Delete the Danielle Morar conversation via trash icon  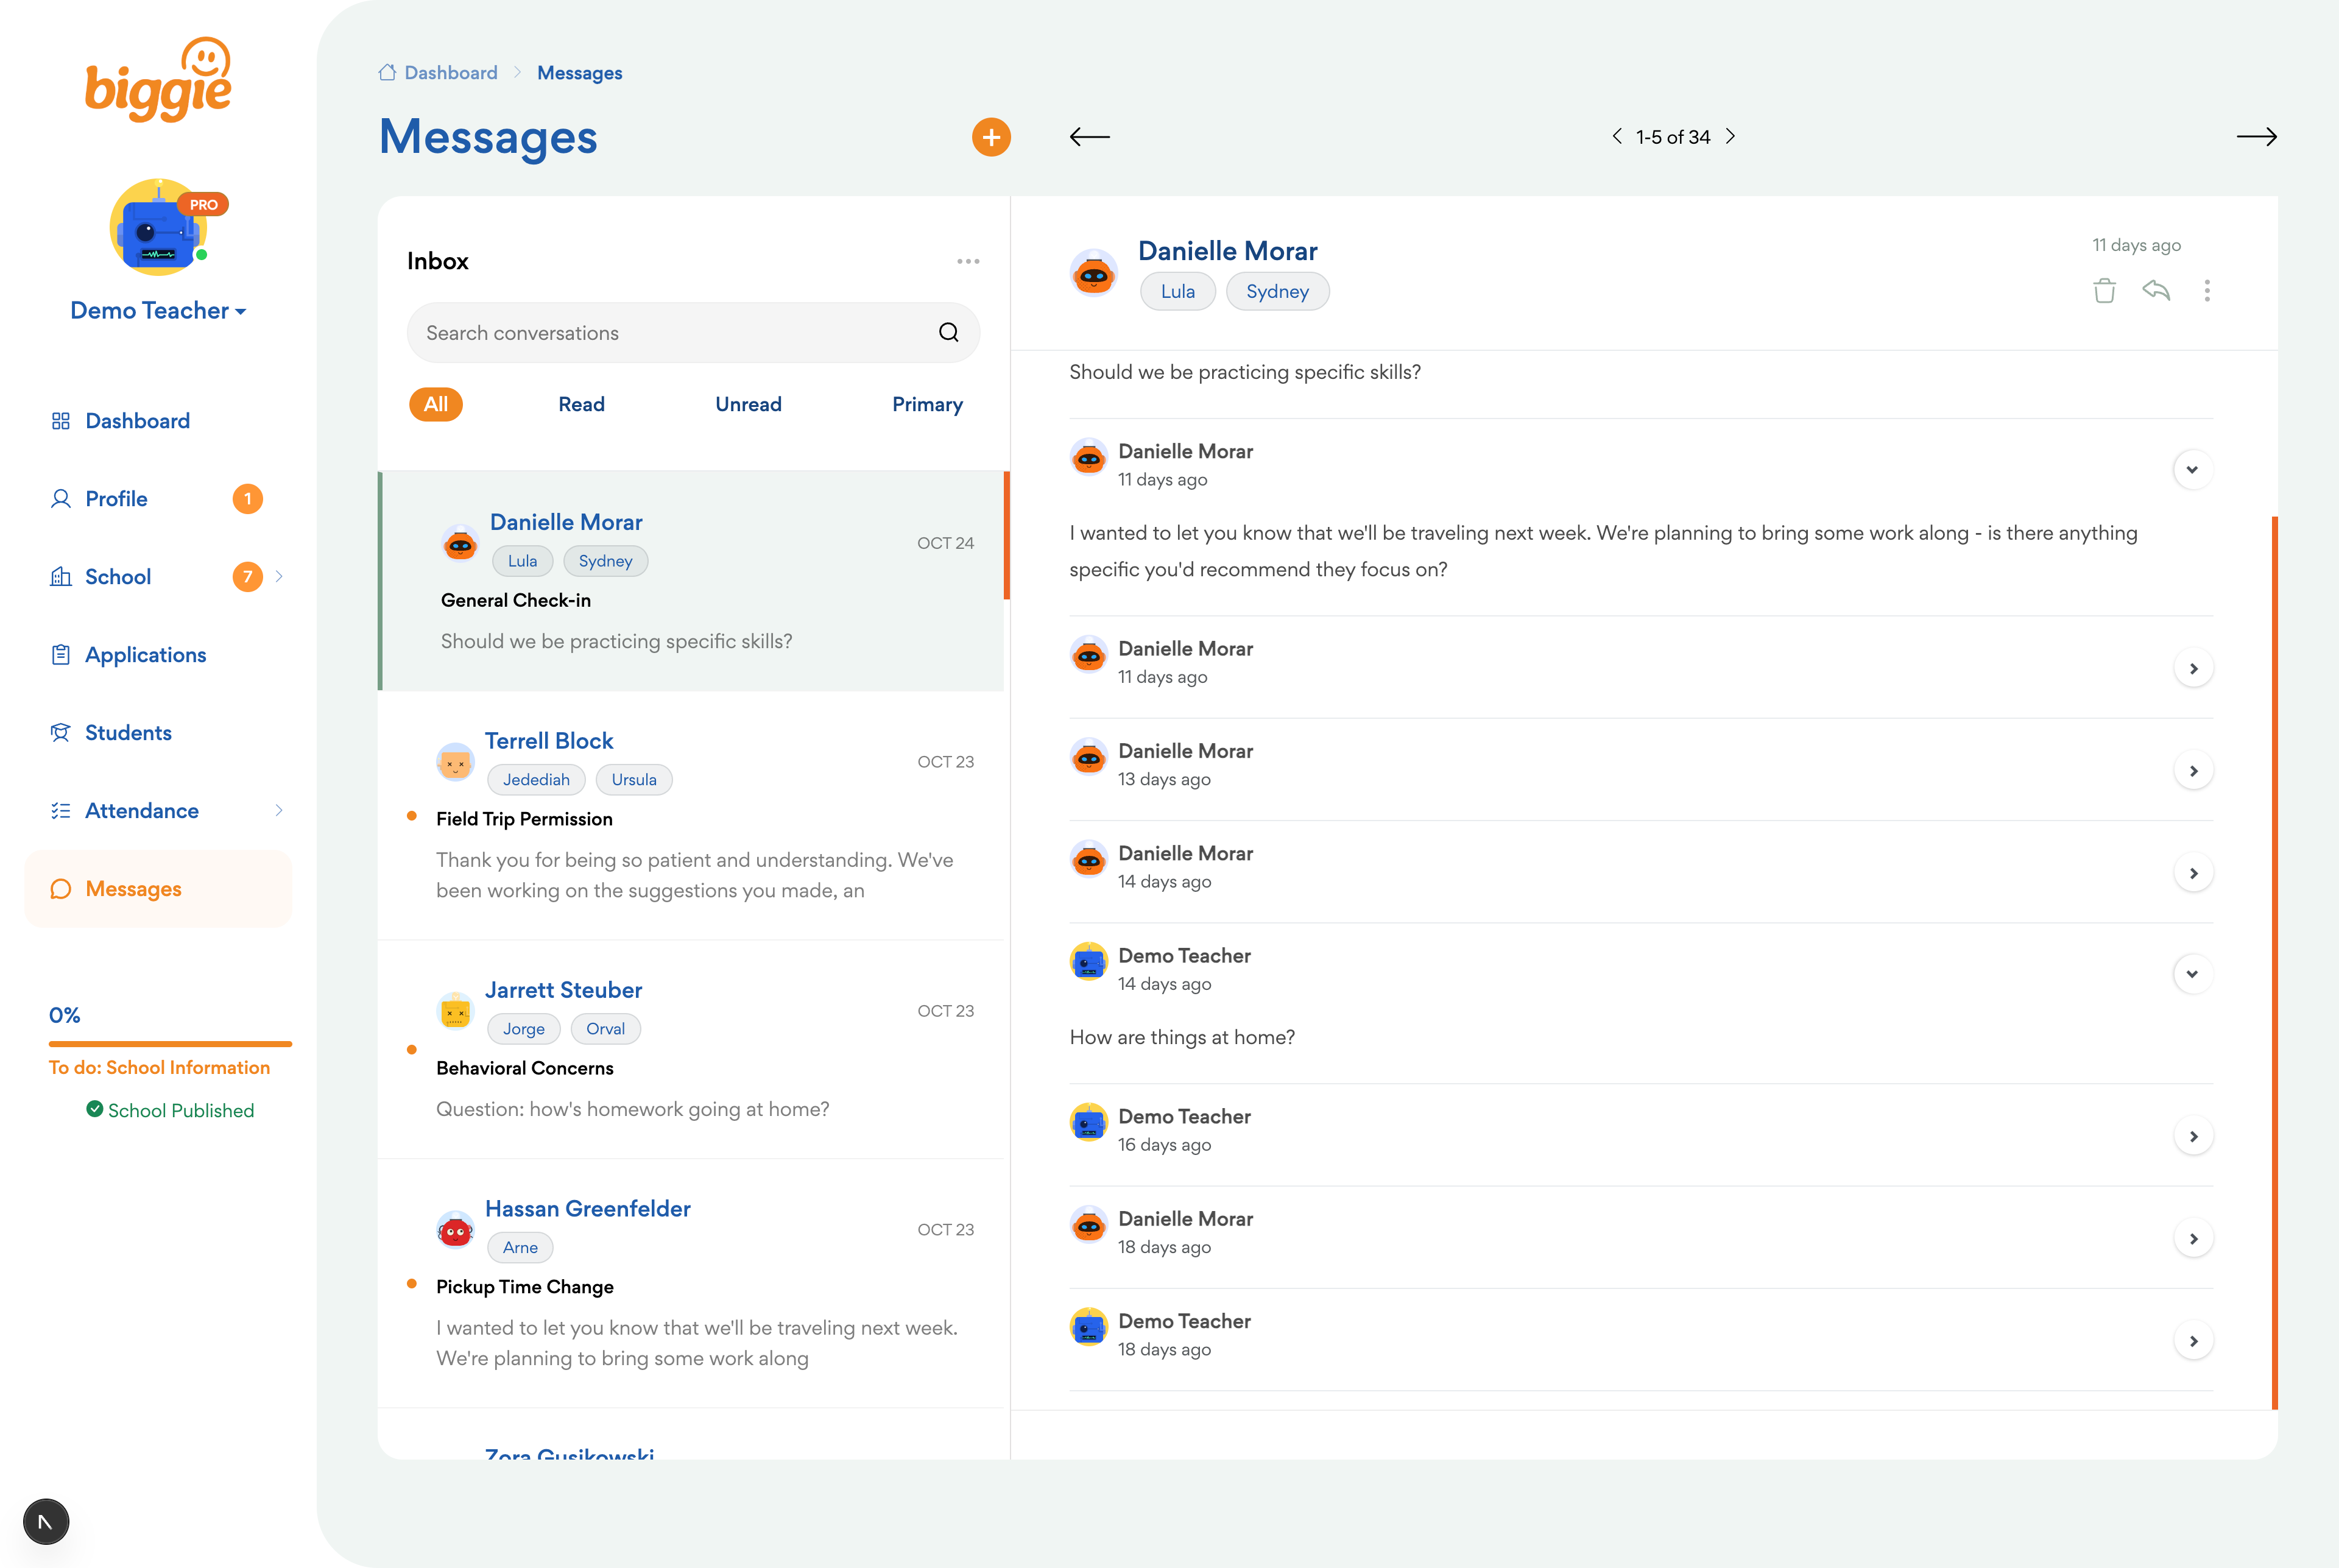click(2104, 291)
